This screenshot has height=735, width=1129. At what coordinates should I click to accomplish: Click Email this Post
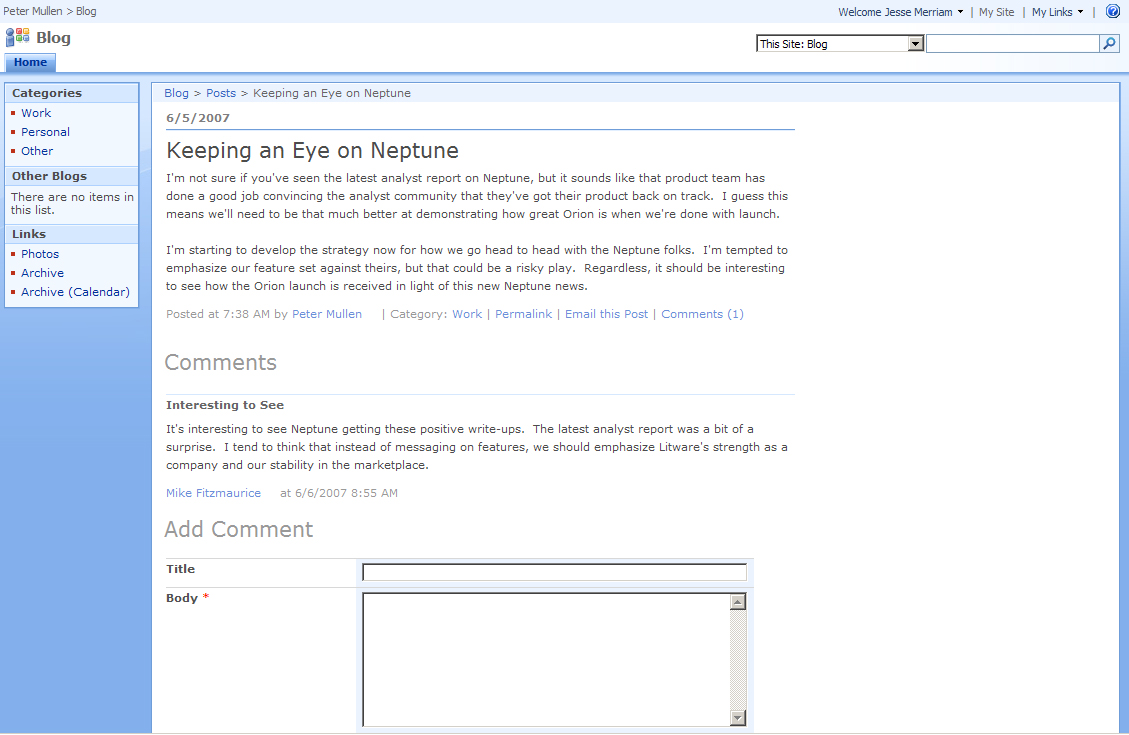606,314
